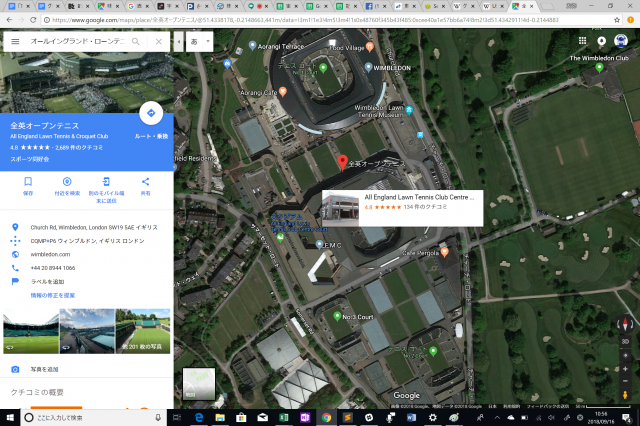Screen dimensions: 640x426
Task: Click the taskbar search box
Action: click(x=93, y=417)
